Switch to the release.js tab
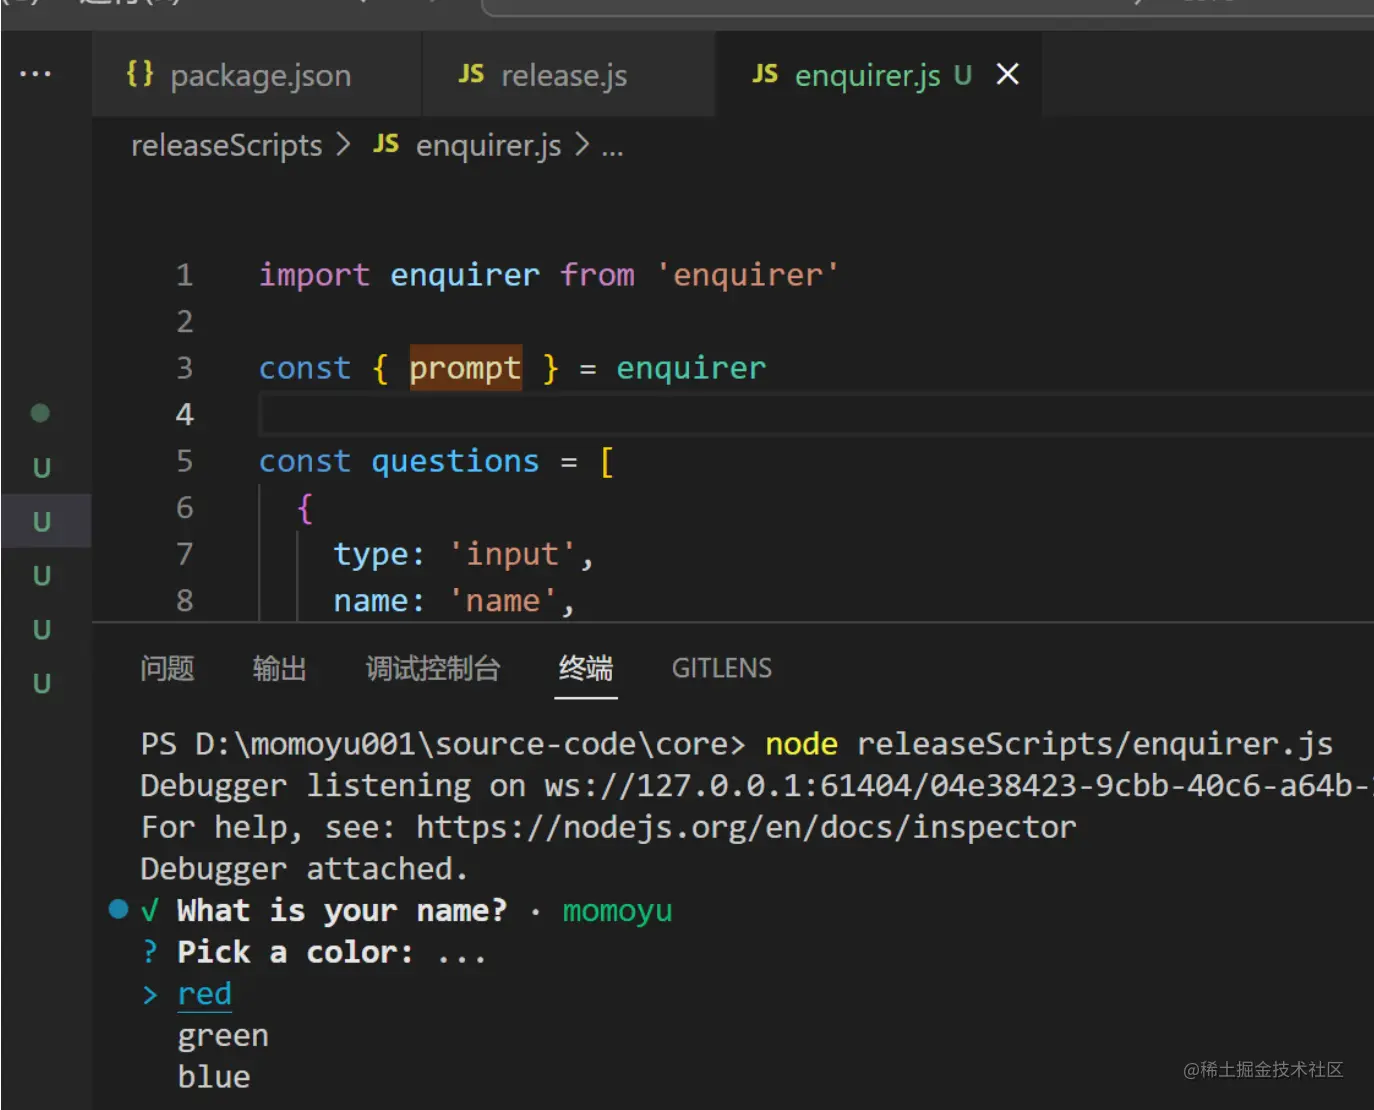 tap(563, 75)
